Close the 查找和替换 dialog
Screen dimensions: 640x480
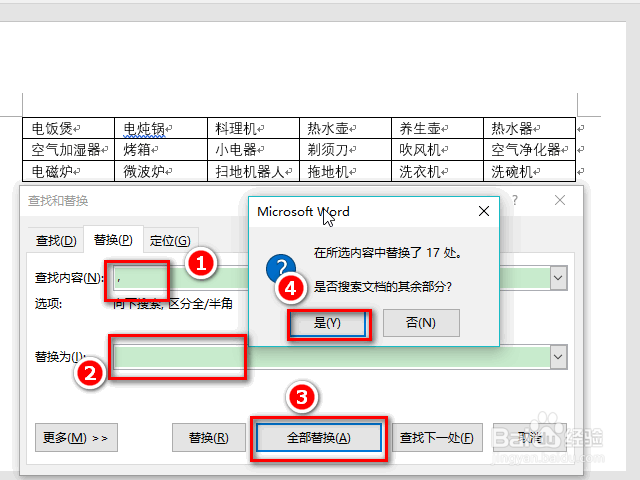click(560, 200)
